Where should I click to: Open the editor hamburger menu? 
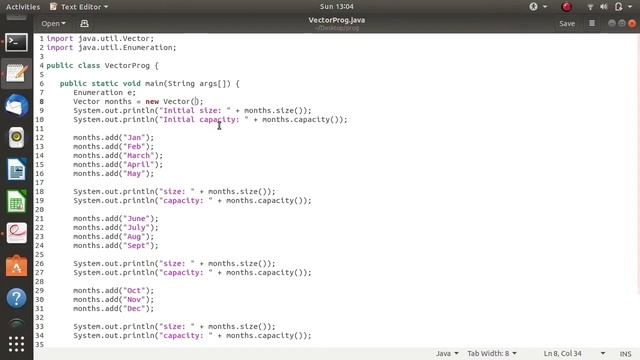click(592, 24)
